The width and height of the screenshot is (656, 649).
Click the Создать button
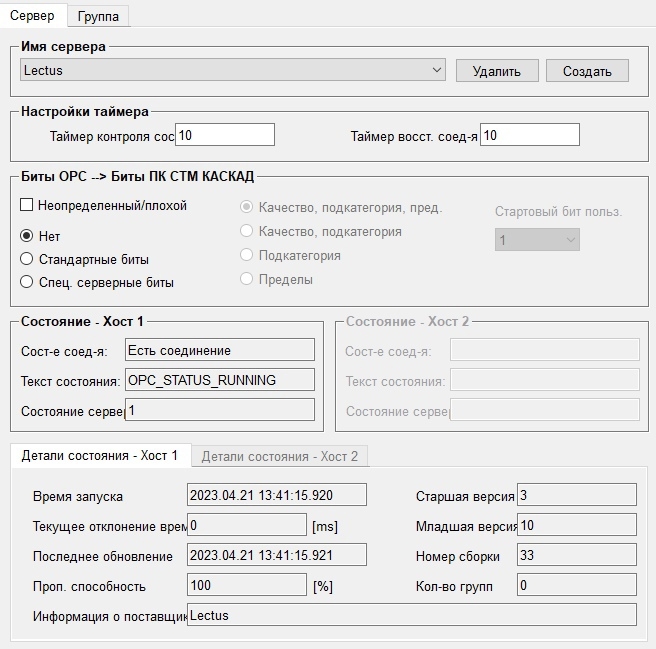click(x=587, y=71)
